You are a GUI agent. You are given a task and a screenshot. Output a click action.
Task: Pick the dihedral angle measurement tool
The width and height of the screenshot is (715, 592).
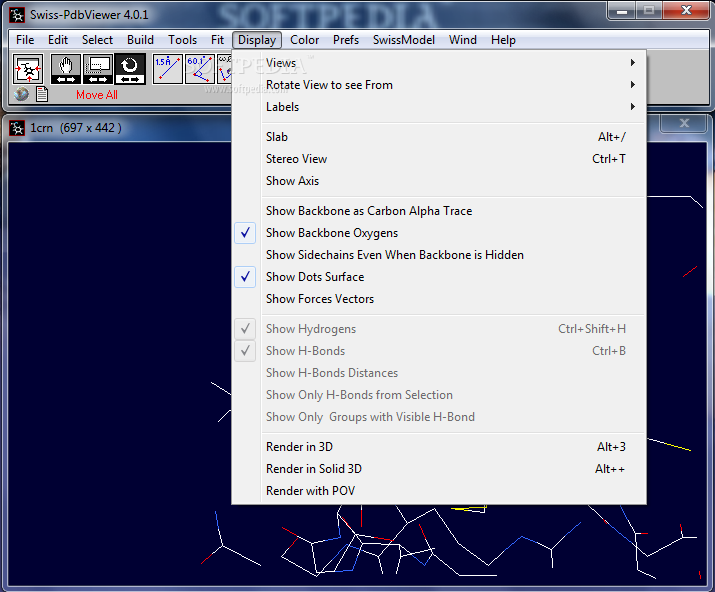[x=224, y=69]
